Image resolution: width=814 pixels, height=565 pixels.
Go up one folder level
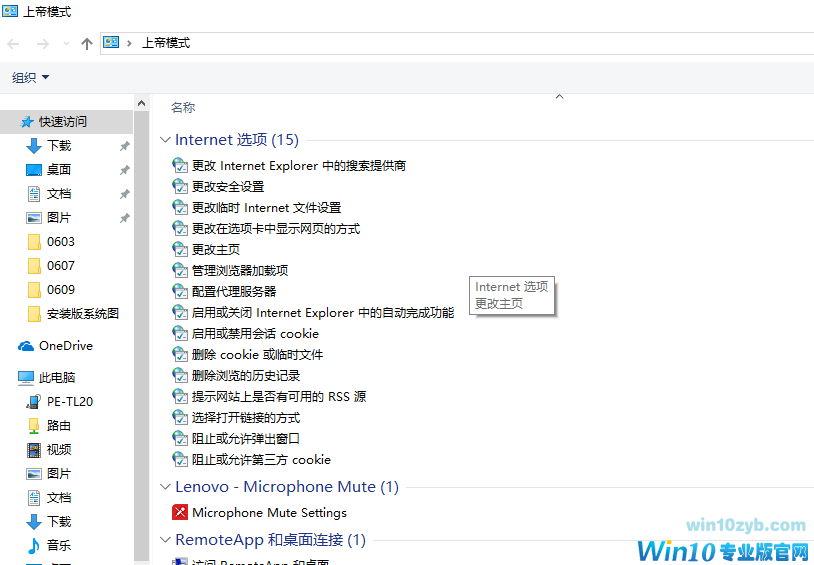click(87, 44)
